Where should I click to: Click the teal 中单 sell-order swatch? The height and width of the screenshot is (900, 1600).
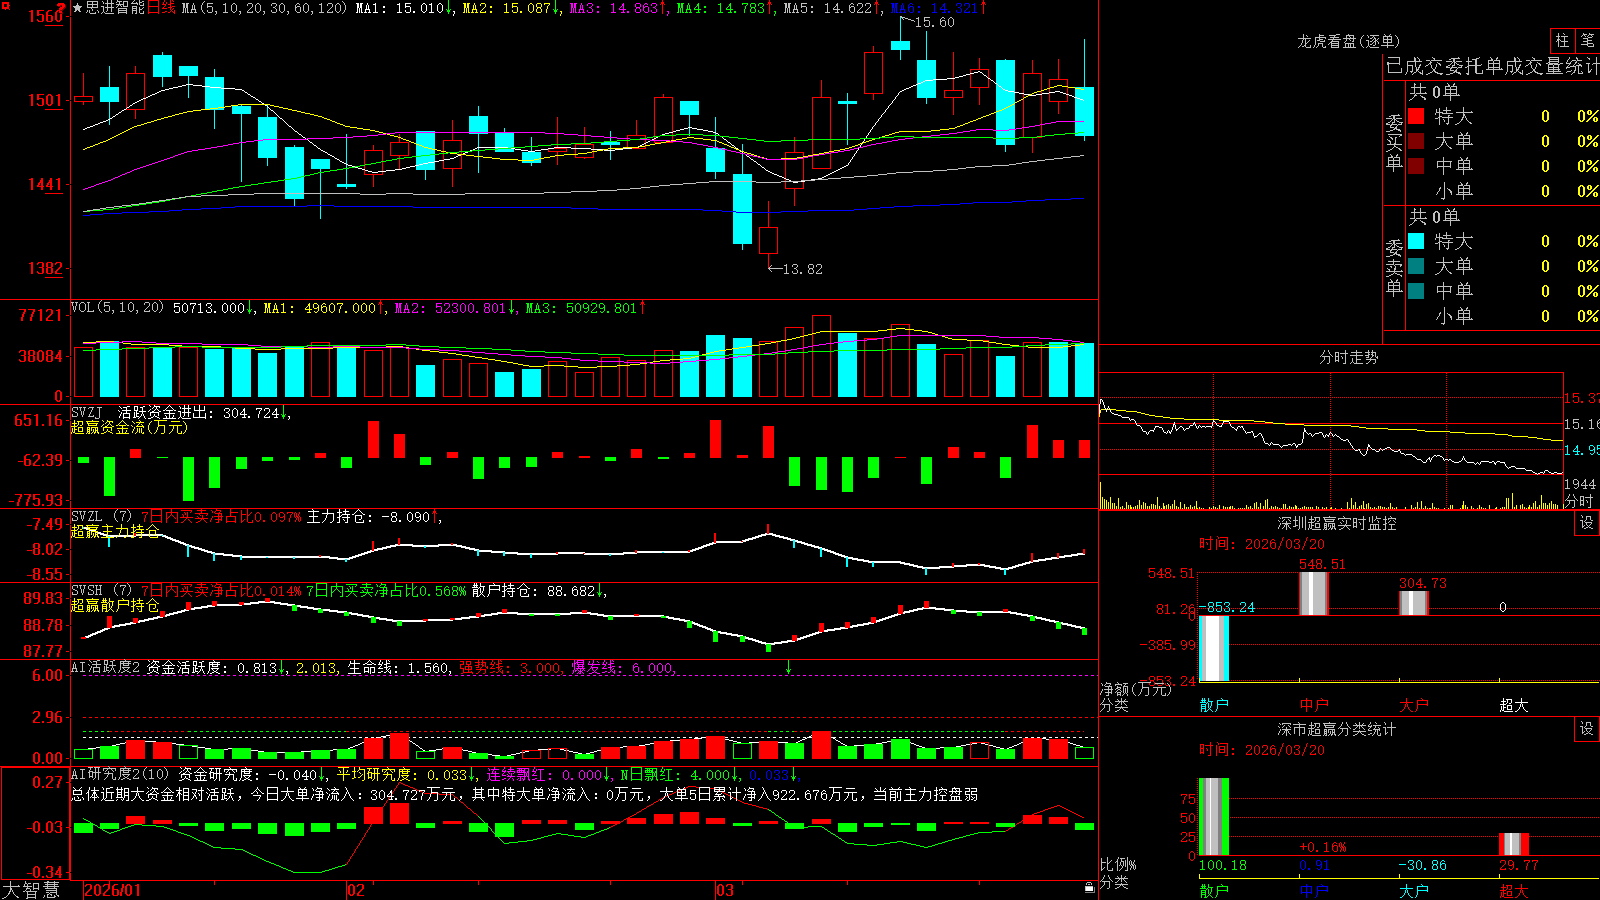pos(1416,290)
